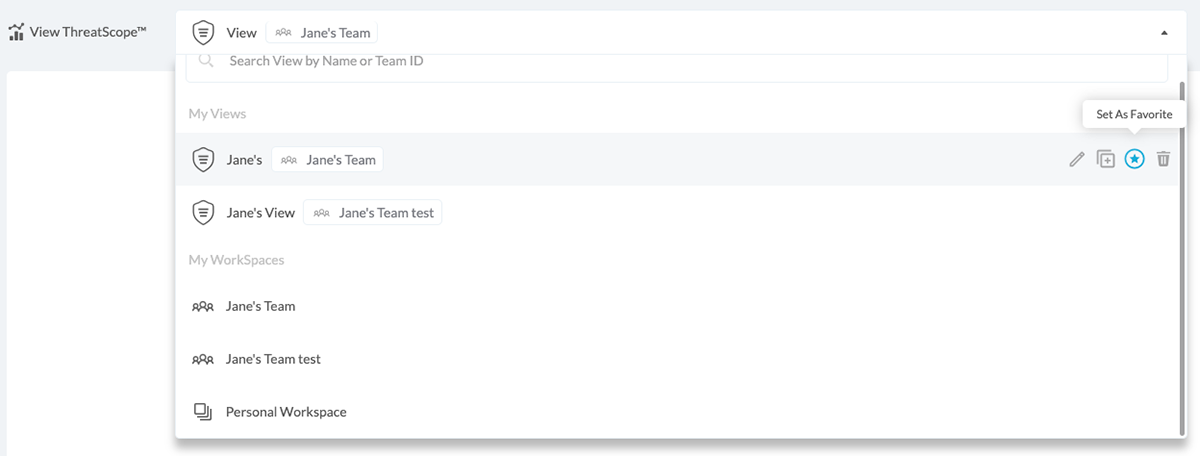
Task: Click the View ThreatScope link
Action: [88, 32]
